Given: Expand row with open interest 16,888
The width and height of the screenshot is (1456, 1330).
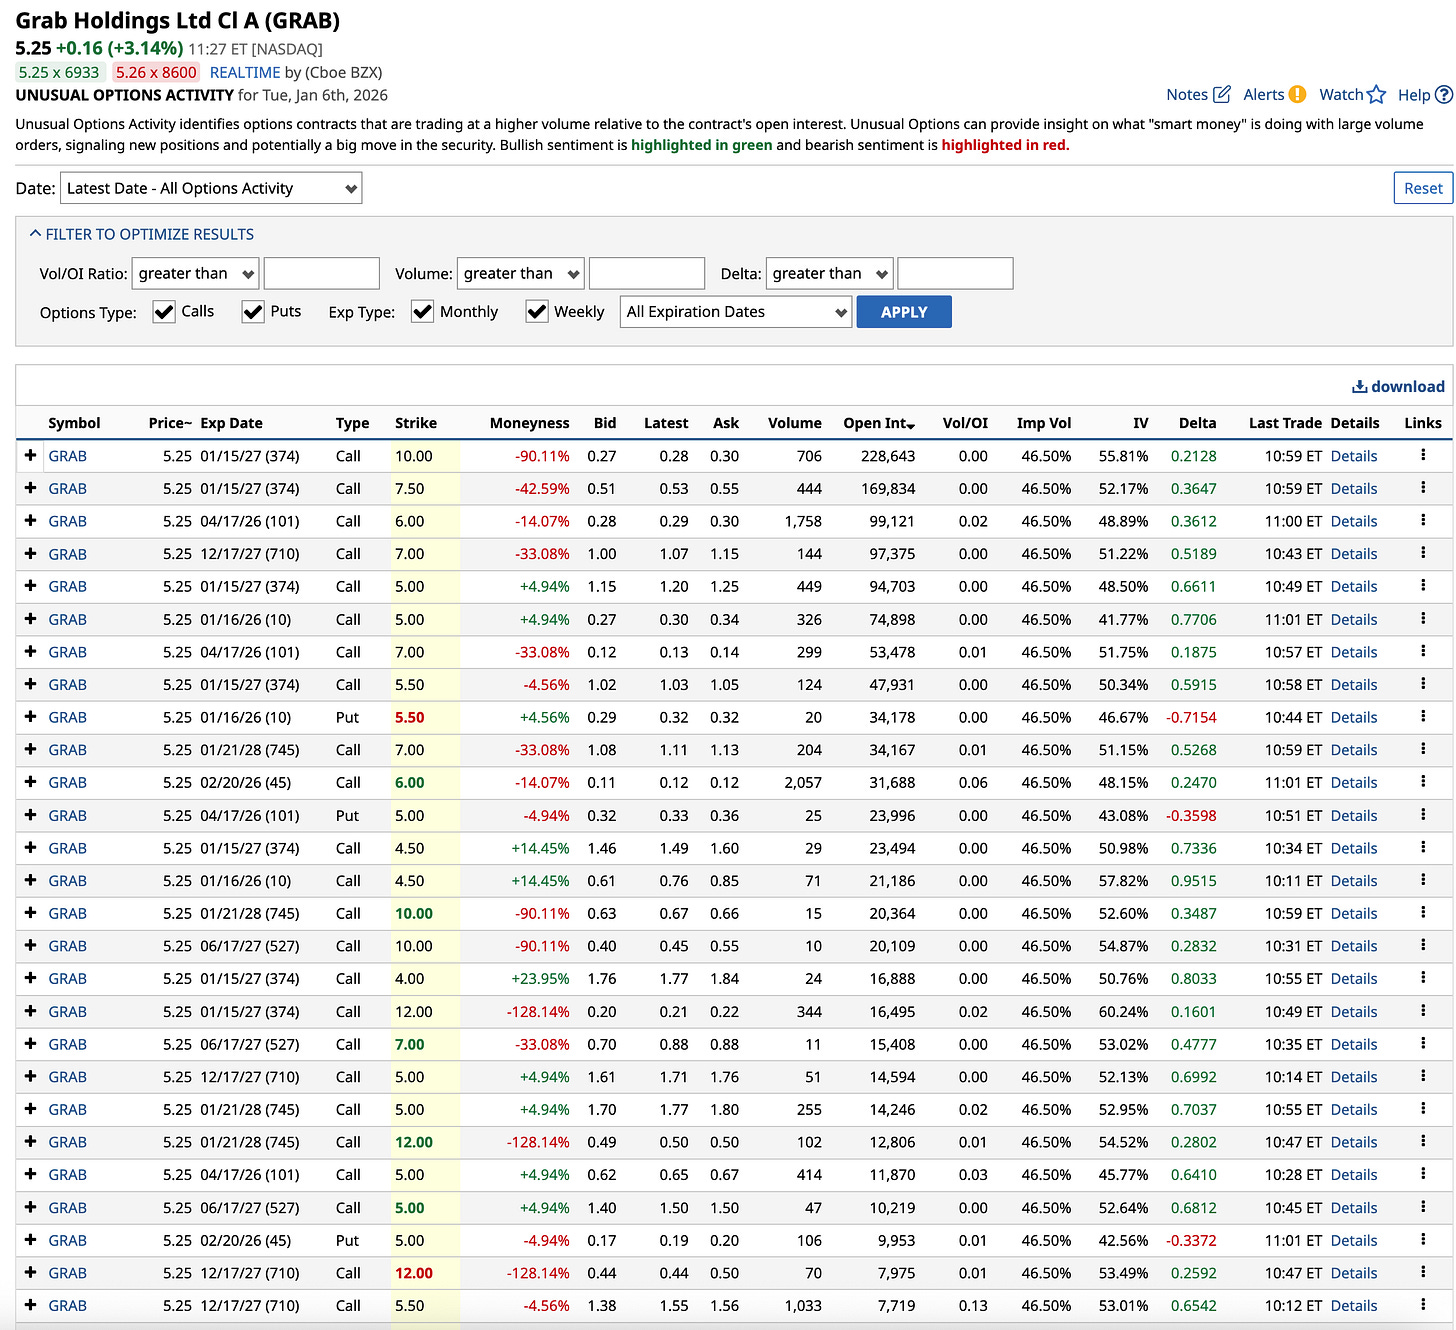Looking at the screenshot, I should 30,978.
